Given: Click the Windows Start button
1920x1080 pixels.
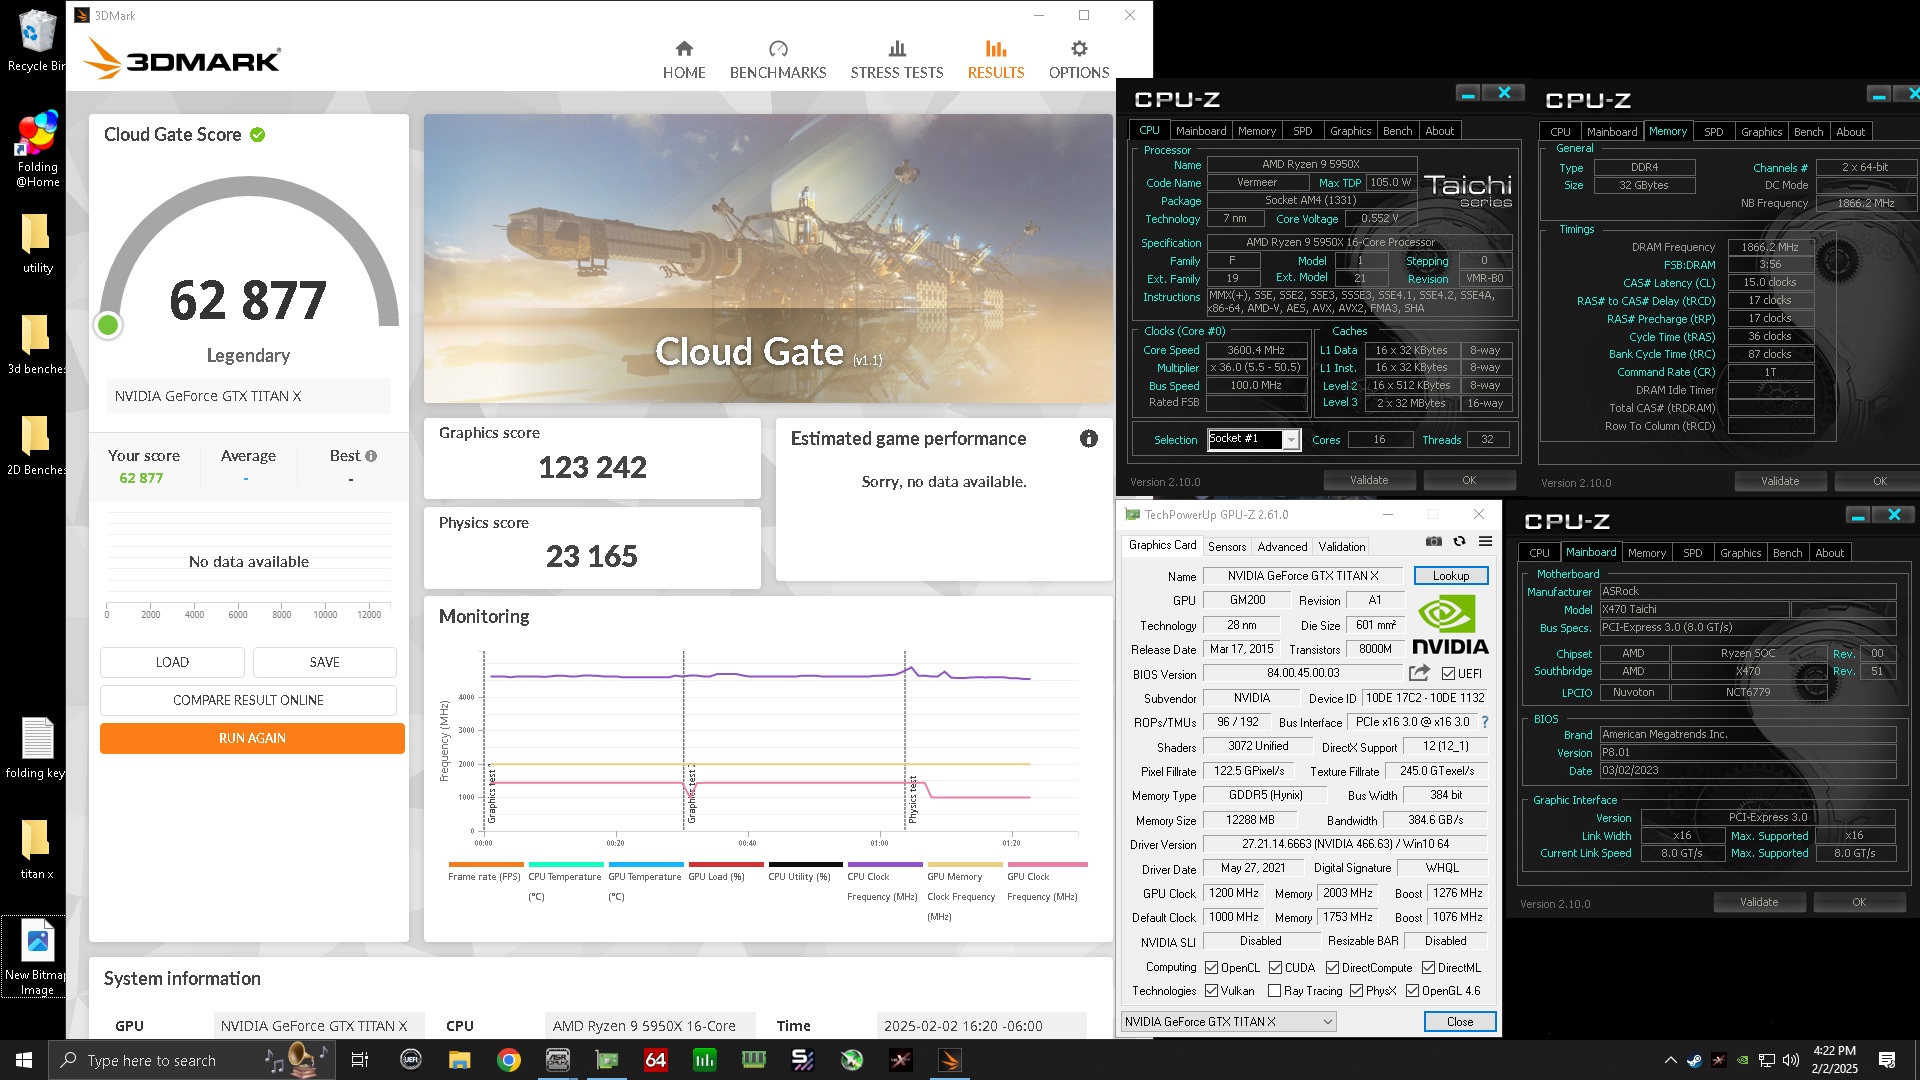Looking at the screenshot, I should [x=24, y=1060].
